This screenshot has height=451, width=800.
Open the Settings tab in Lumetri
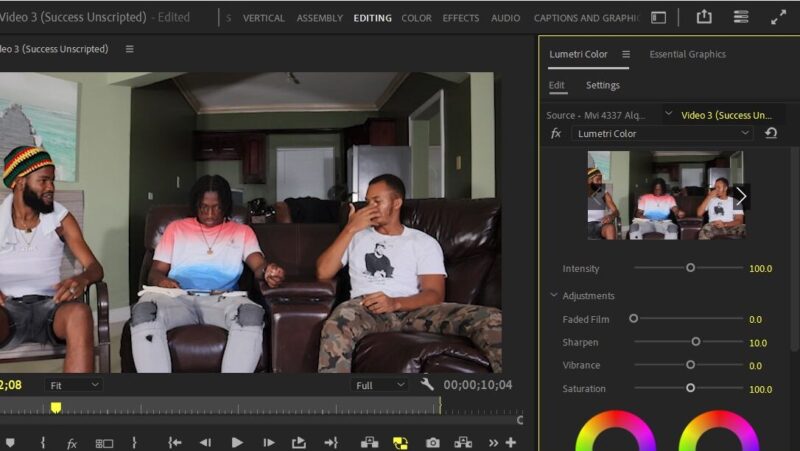pyautogui.click(x=603, y=85)
